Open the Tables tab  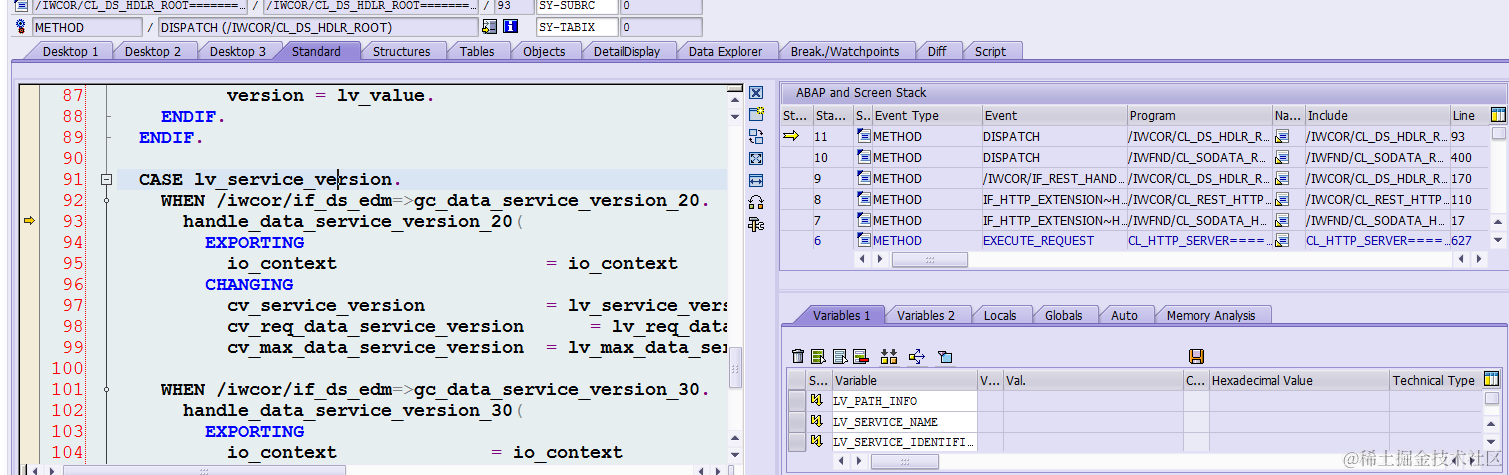[x=477, y=51]
